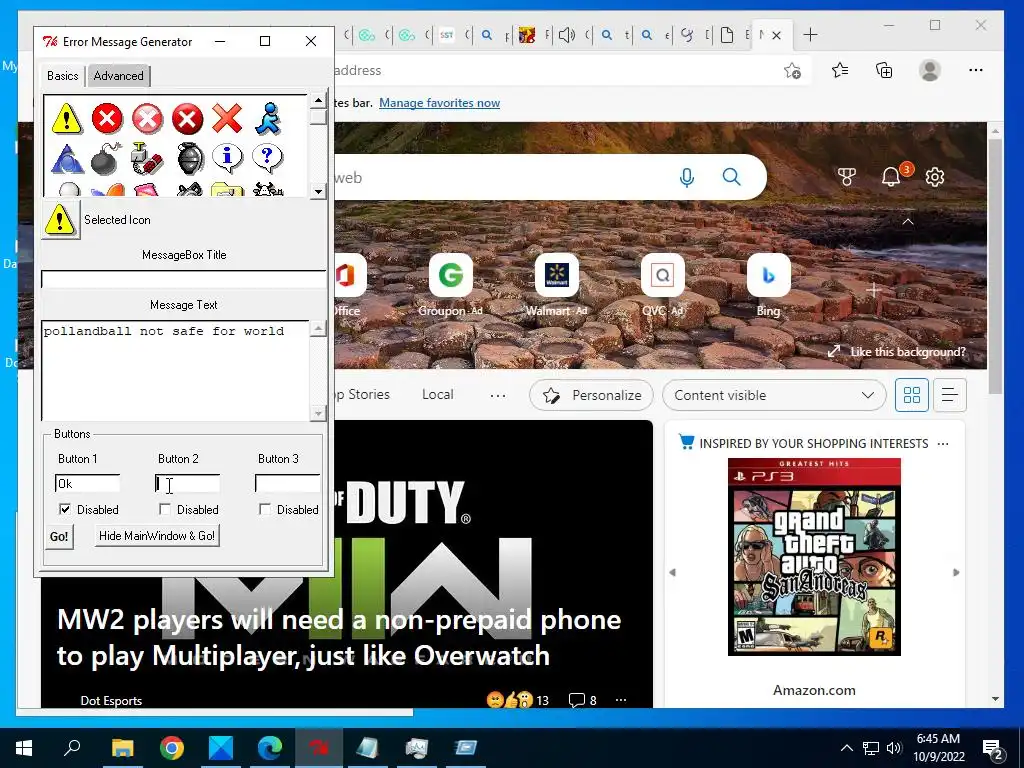Click the Button 3 text field
The width and height of the screenshot is (1024, 768).
point(287,483)
